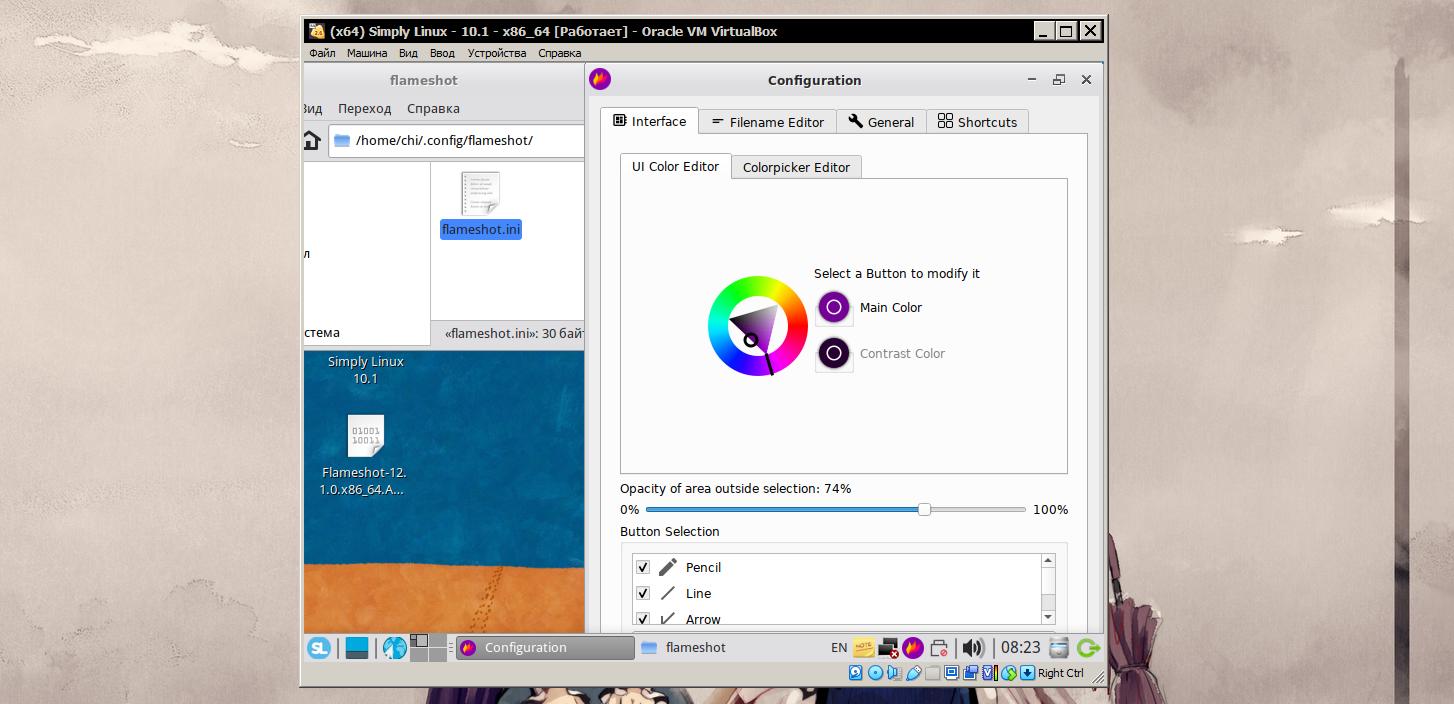The image size is (1454, 704).
Task: Click the flameshot.ini file name label
Action: pyautogui.click(x=481, y=229)
